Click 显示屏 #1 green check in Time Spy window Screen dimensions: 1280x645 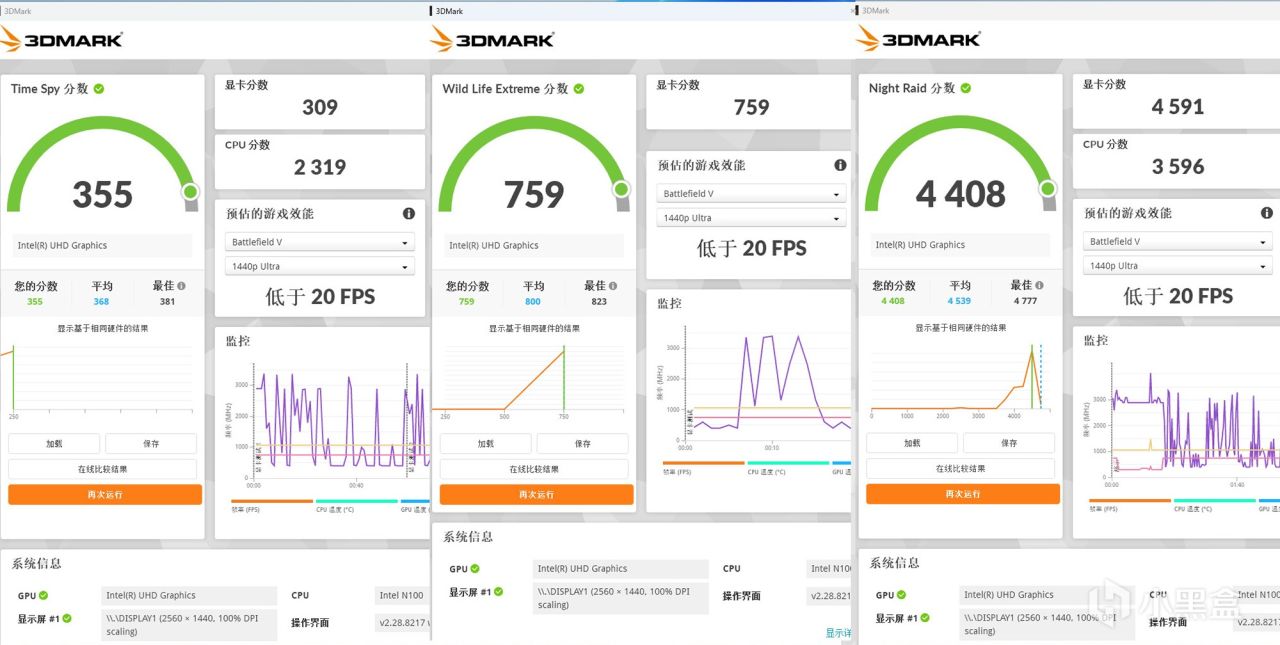coord(68,619)
